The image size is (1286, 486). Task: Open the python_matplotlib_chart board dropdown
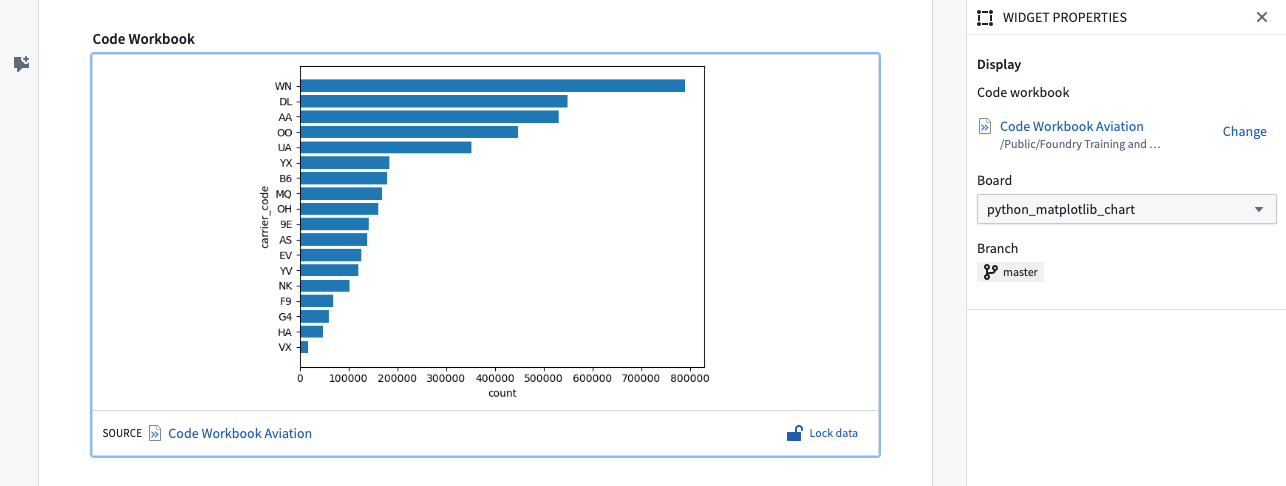click(1126, 209)
